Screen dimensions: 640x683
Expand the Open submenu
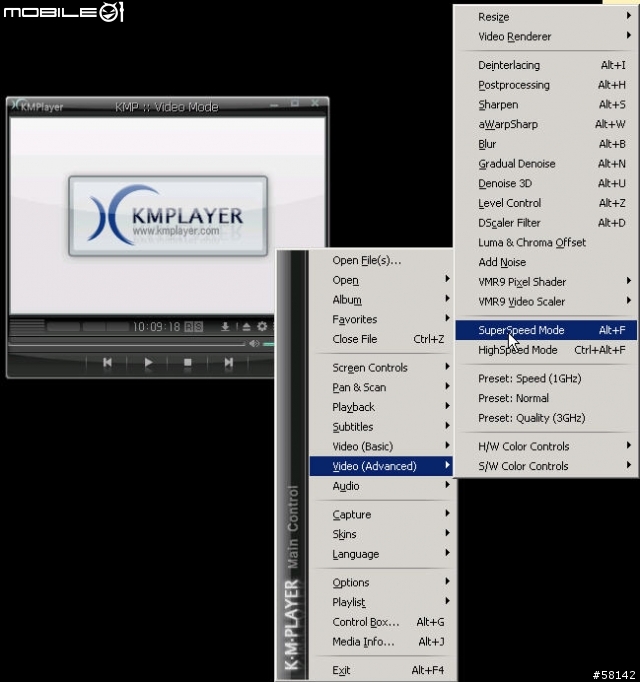pos(381,280)
